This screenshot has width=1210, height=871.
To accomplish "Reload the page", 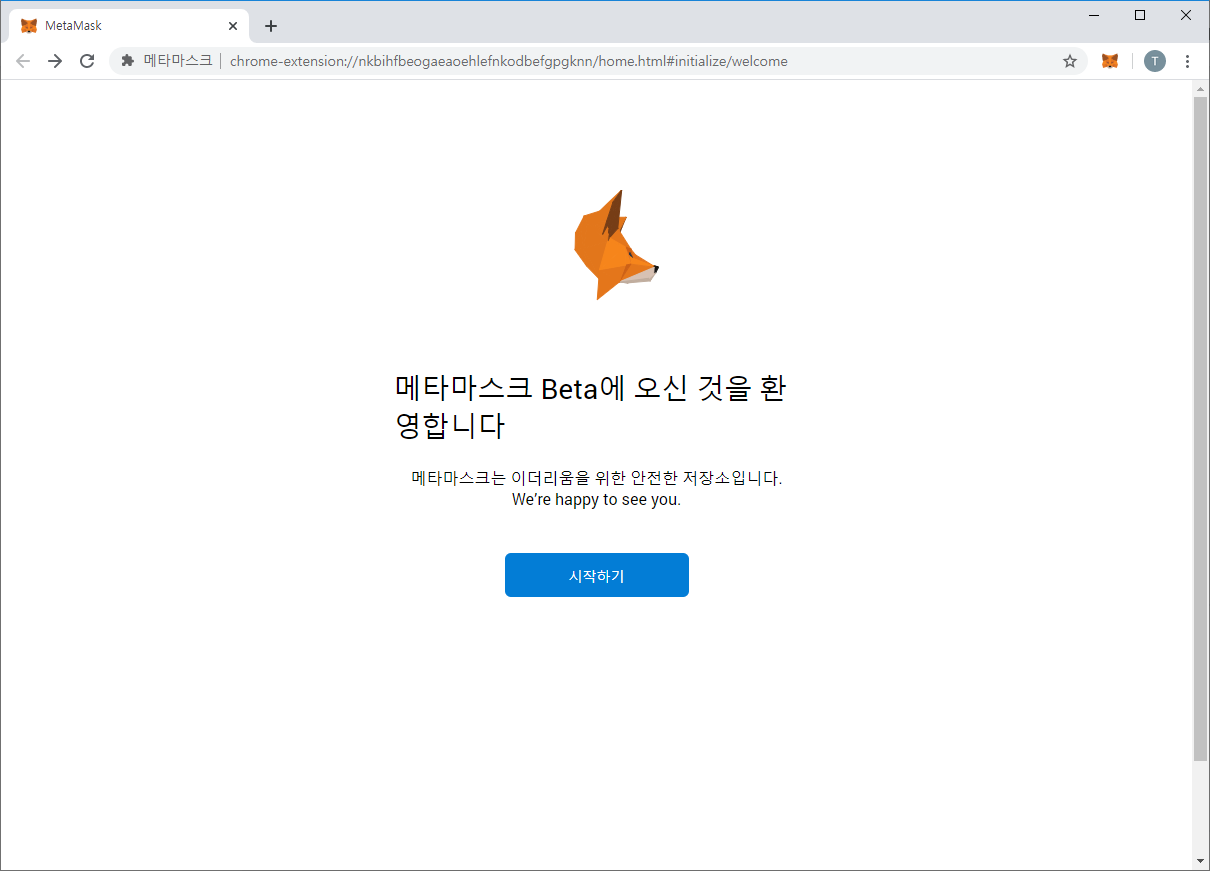I will point(87,61).
